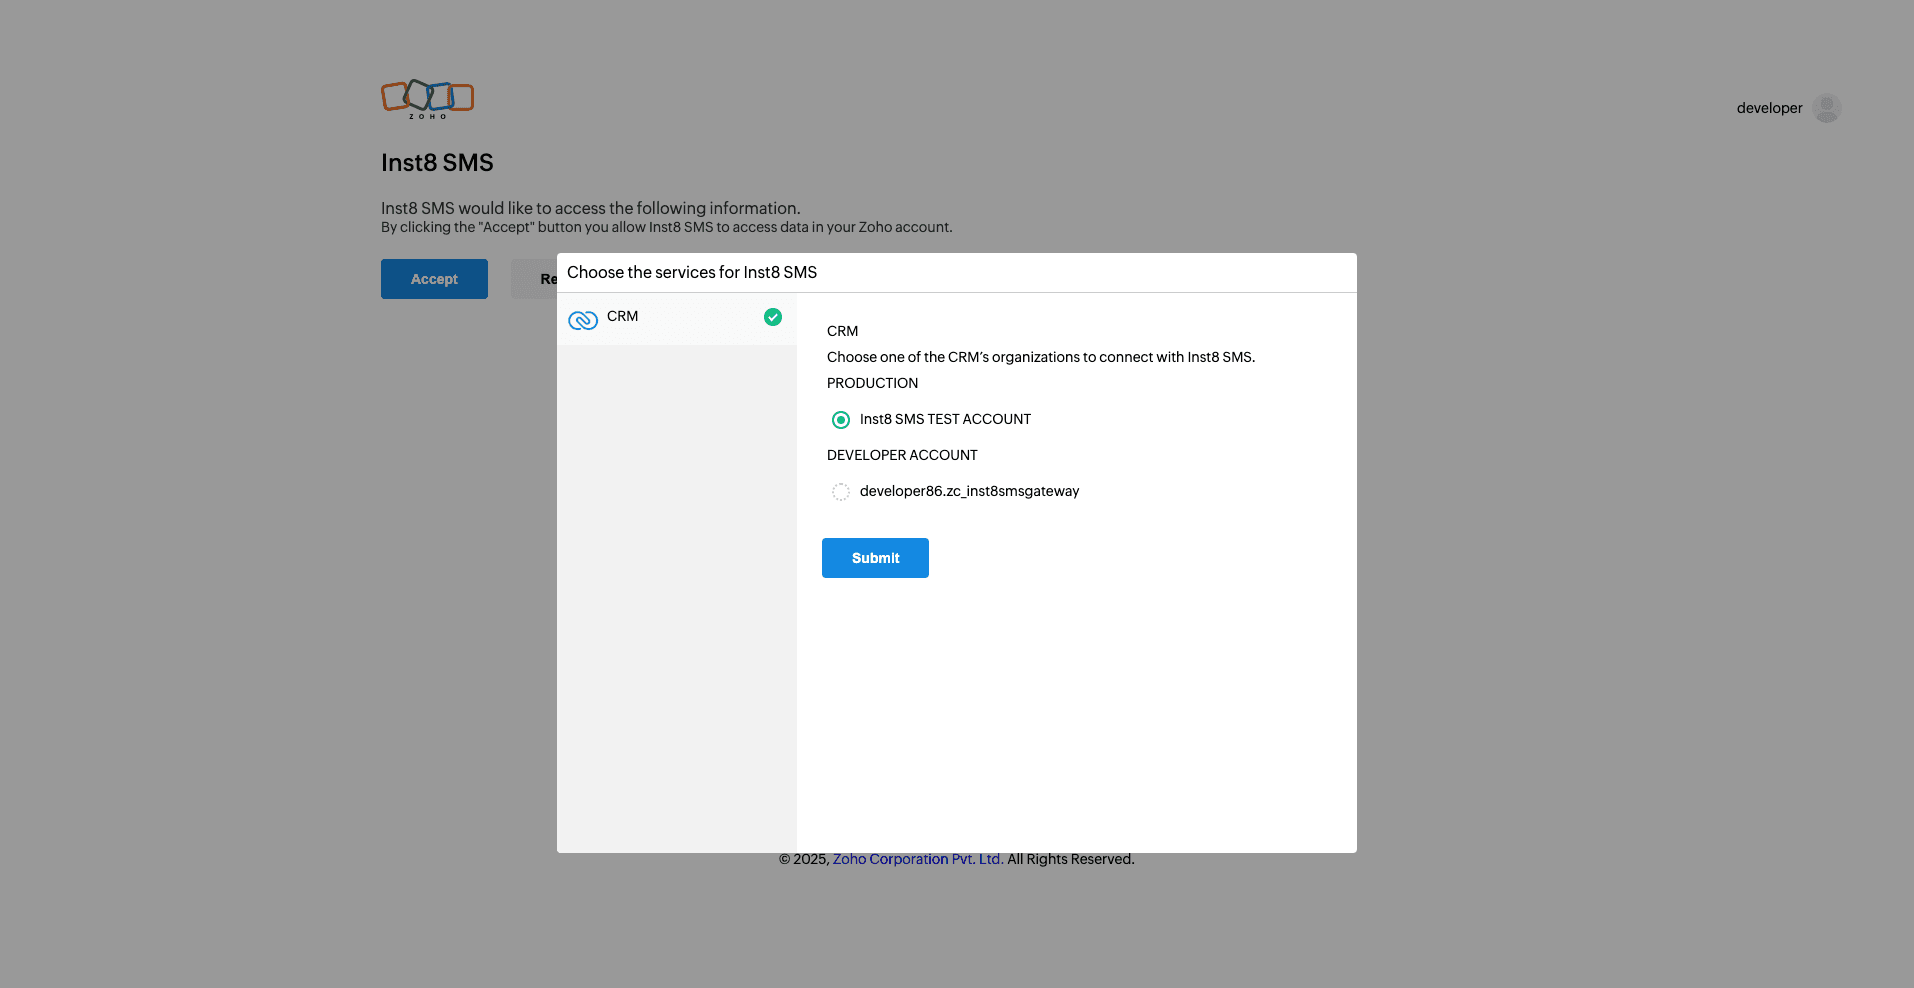Click the Accept button
The image size is (1914, 988).
[434, 279]
